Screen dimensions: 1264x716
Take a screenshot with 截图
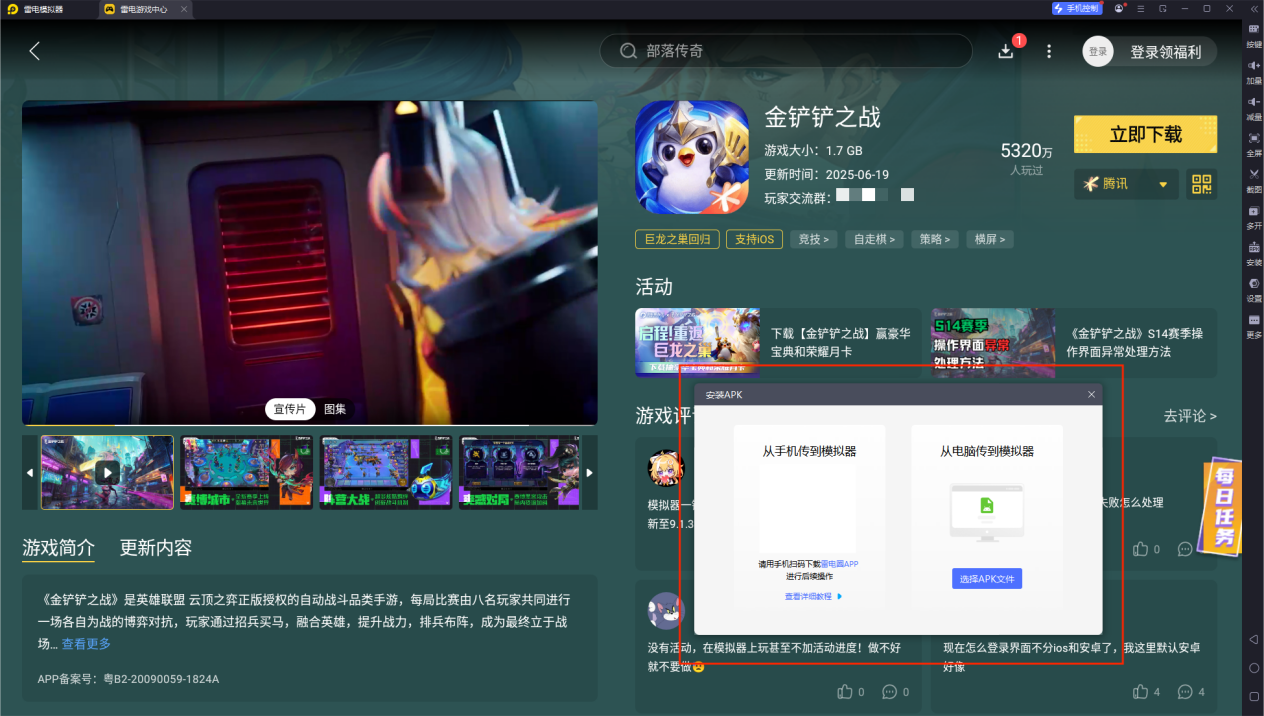point(1254,181)
